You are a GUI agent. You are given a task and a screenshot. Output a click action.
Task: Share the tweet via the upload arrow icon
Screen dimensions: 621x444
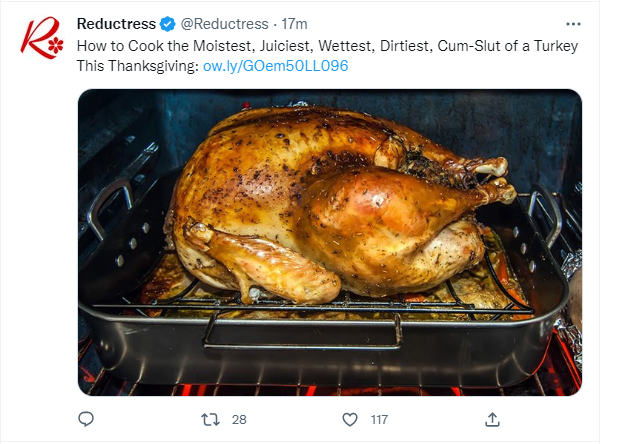(x=492, y=419)
